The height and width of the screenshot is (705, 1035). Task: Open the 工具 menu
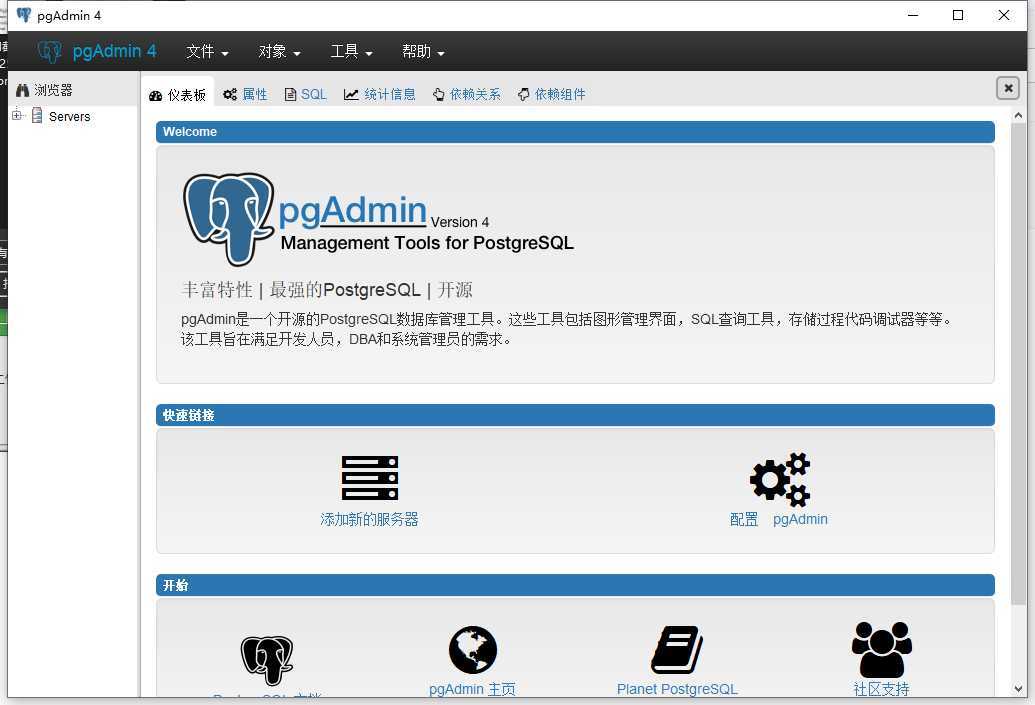[x=351, y=51]
